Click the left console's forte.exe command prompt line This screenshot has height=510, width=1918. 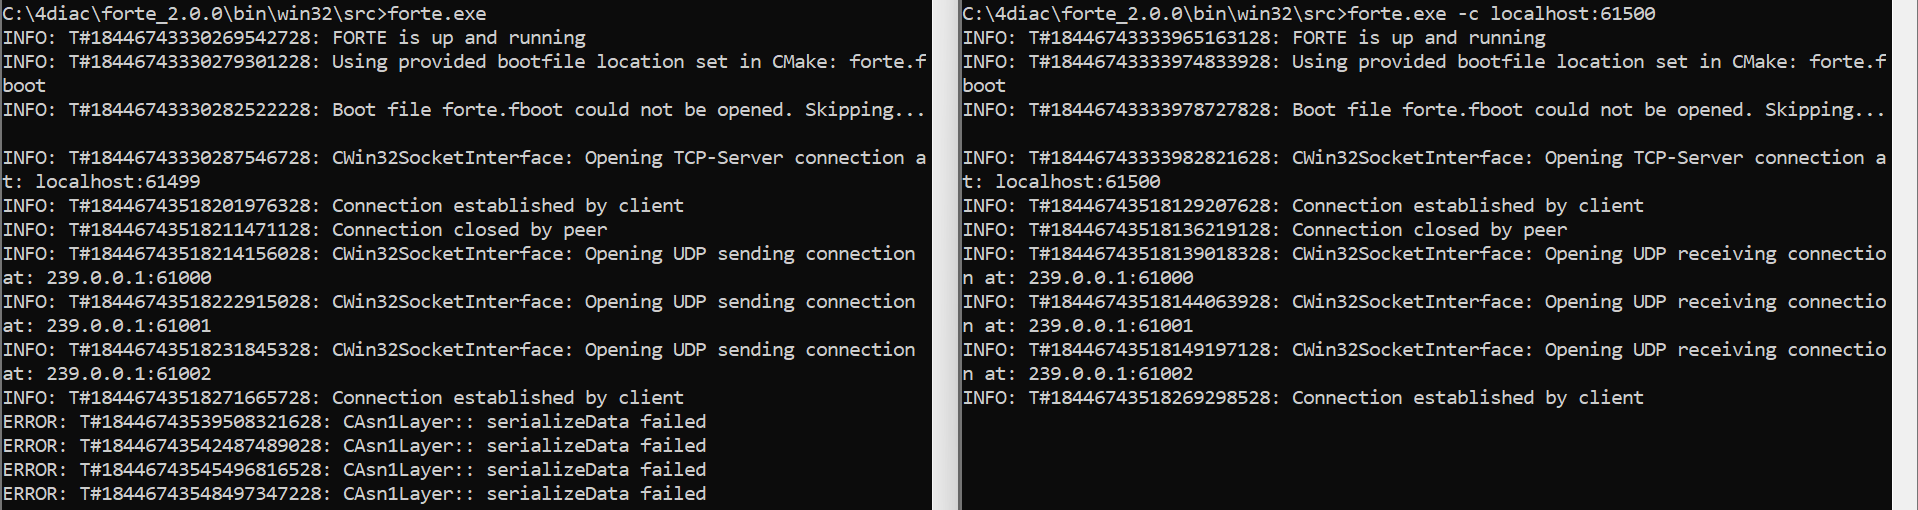[244, 14]
